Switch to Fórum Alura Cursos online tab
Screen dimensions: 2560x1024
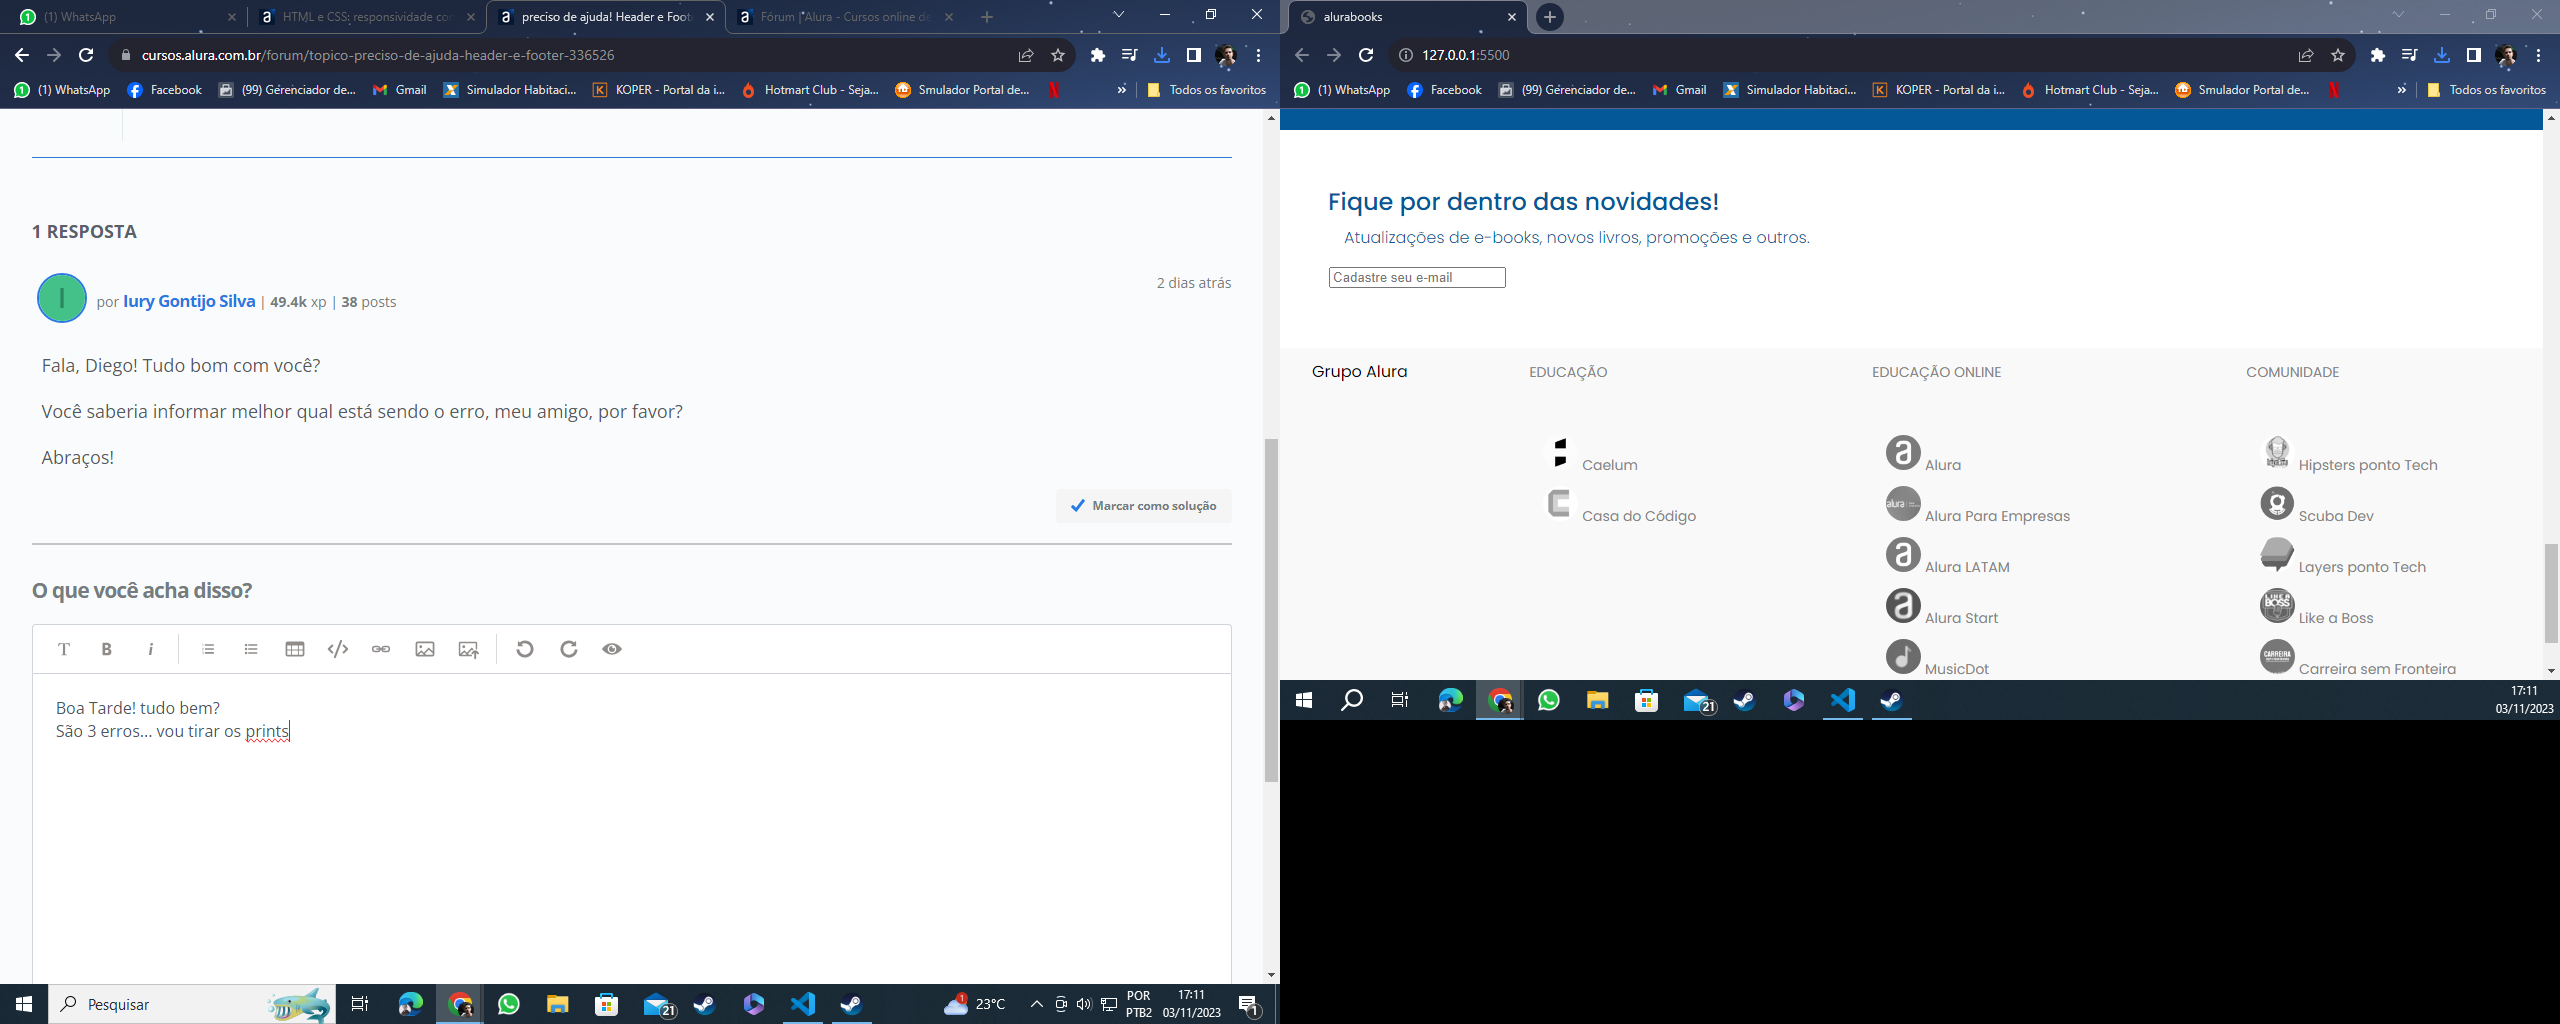click(845, 17)
